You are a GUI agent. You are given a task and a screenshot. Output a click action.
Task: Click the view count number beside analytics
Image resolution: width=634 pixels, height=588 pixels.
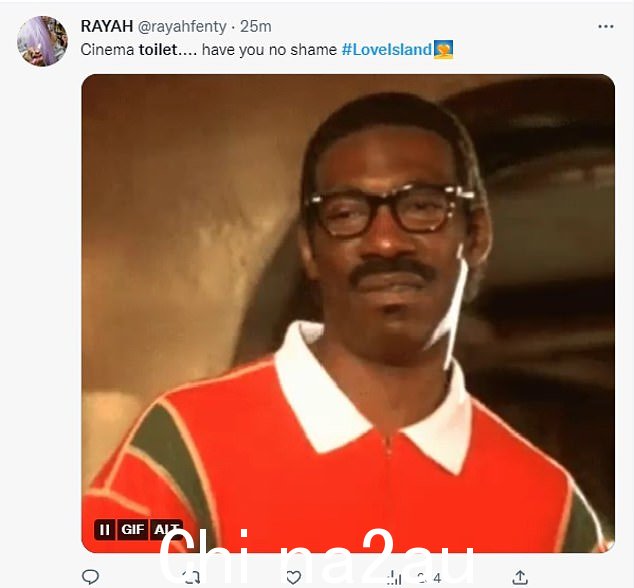[432, 578]
